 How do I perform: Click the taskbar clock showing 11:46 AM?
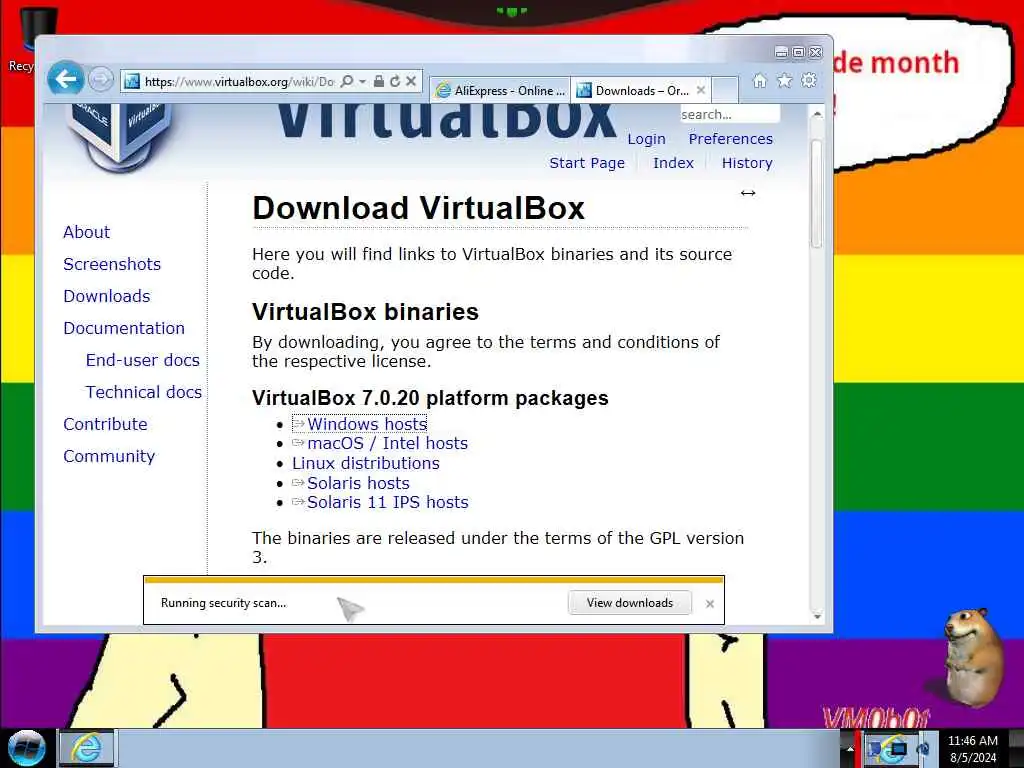click(972, 749)
